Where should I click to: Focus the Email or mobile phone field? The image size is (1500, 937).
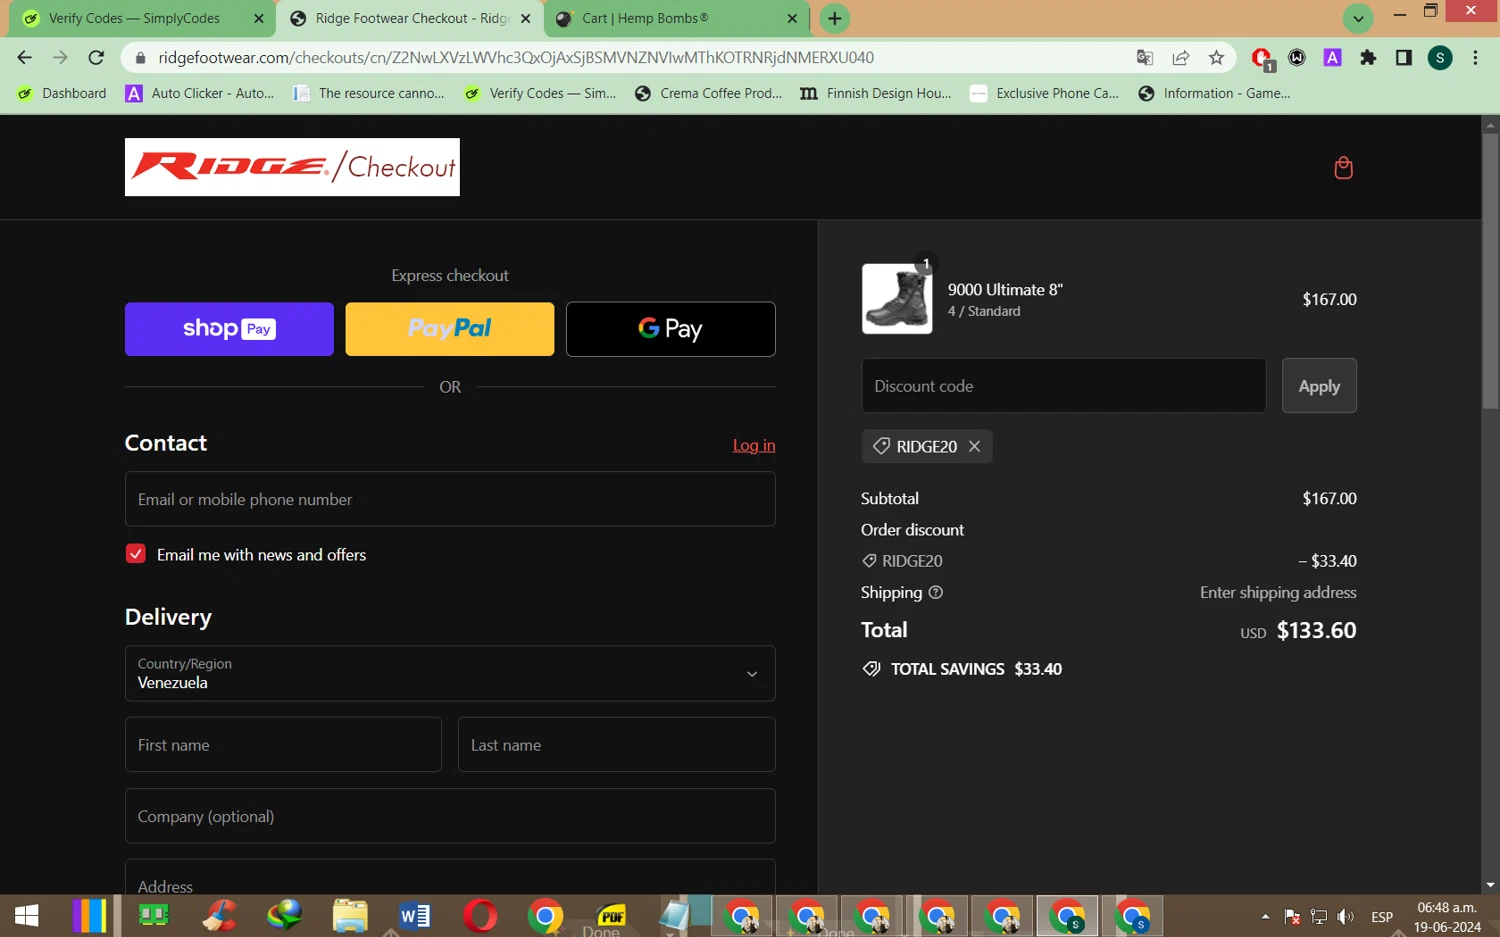point(450,499)
